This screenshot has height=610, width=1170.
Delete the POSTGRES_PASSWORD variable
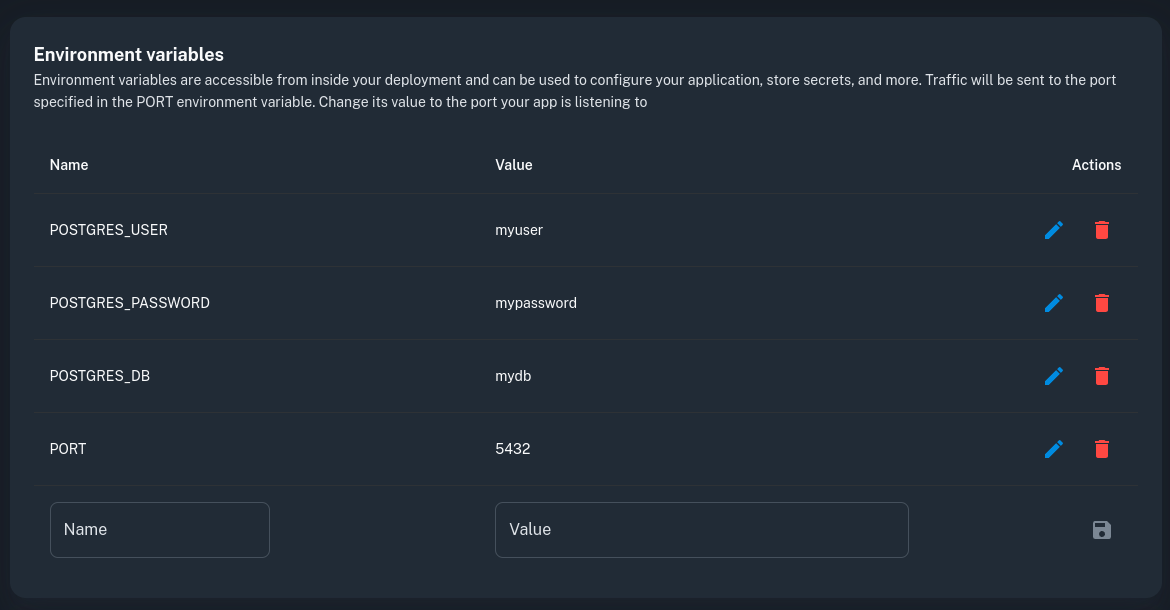(x=1101, y=303)
